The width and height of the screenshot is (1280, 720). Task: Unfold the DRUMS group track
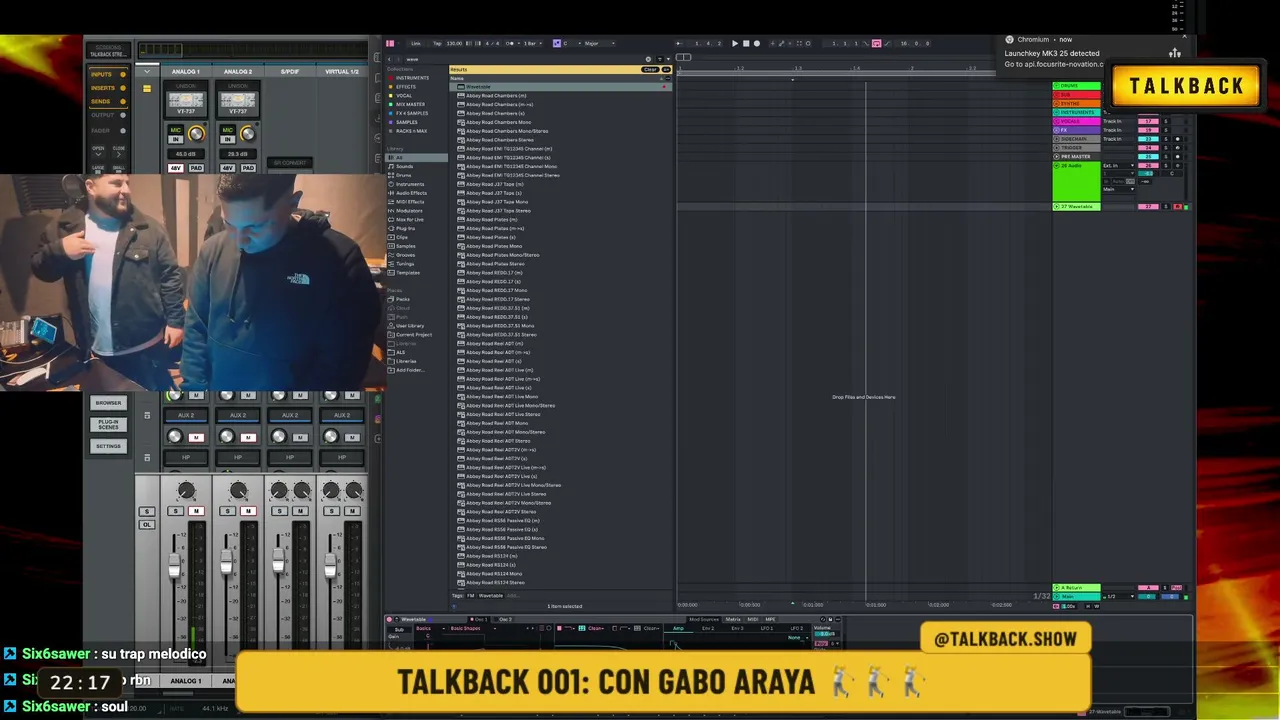[1057, 86]
